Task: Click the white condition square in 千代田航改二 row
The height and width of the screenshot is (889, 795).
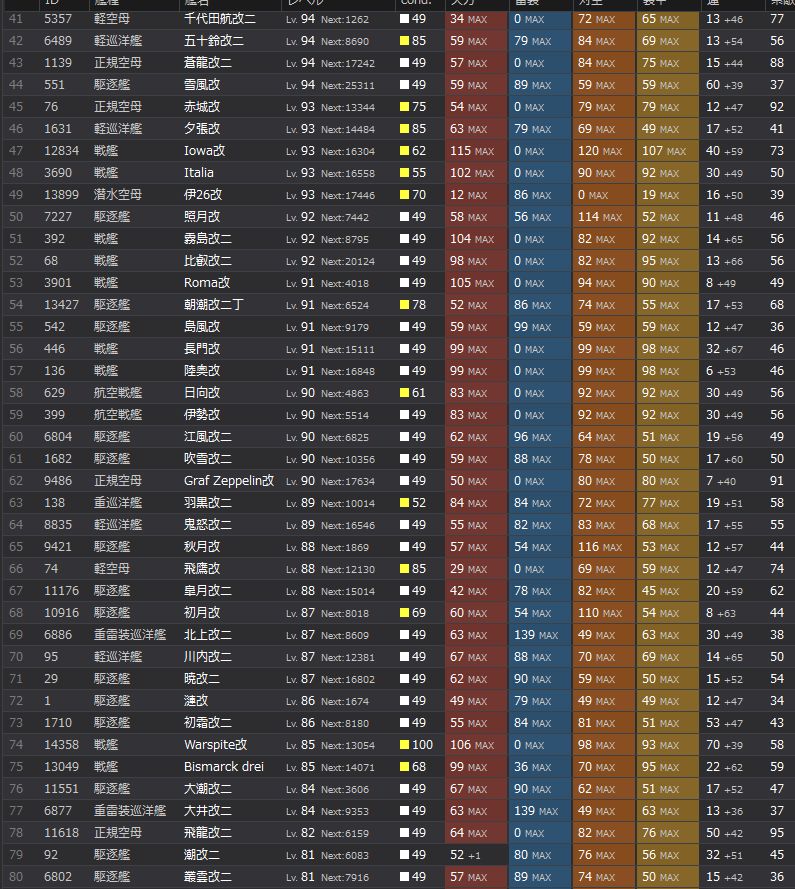Action: (x=404, y=19)
